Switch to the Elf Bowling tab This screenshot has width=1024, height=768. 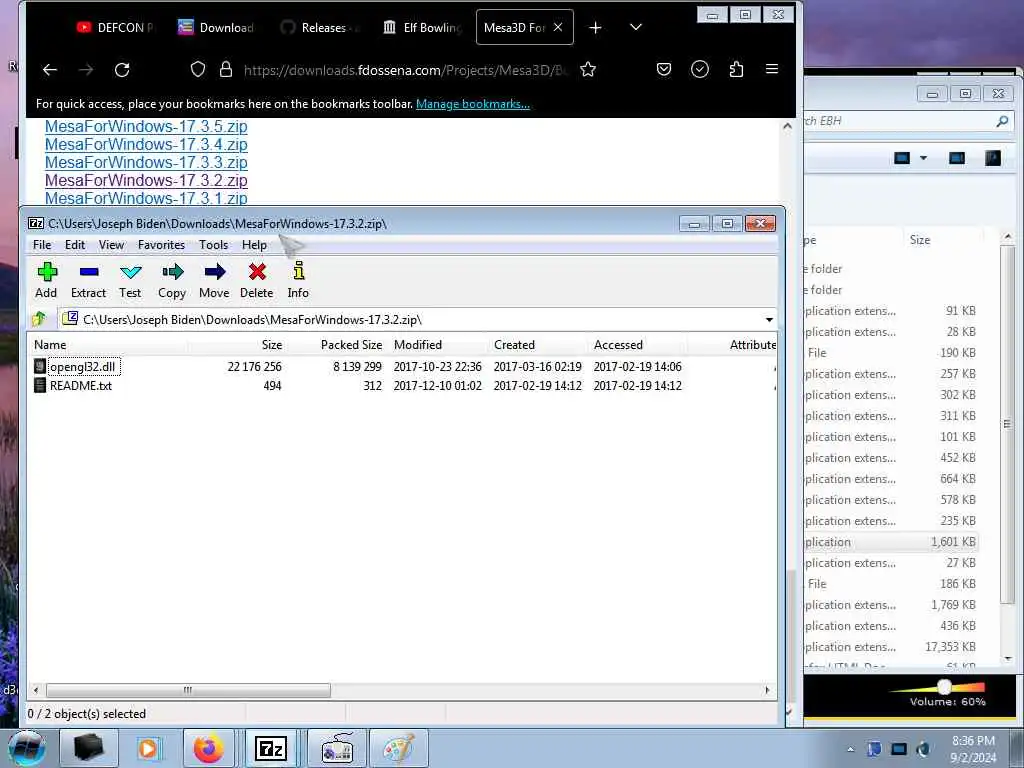(423, 27)
